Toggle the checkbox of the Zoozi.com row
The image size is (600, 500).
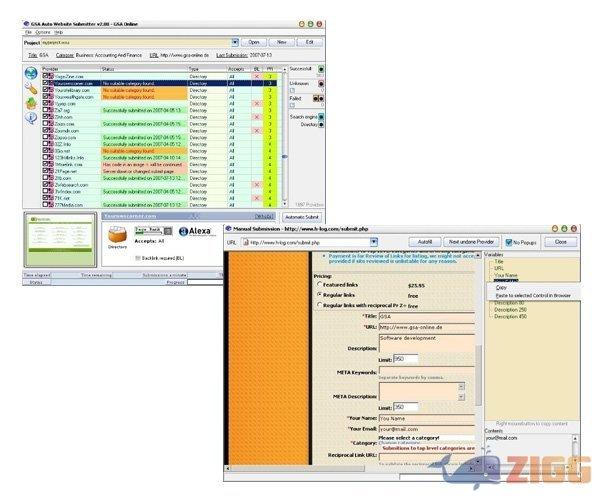point(45,124)
